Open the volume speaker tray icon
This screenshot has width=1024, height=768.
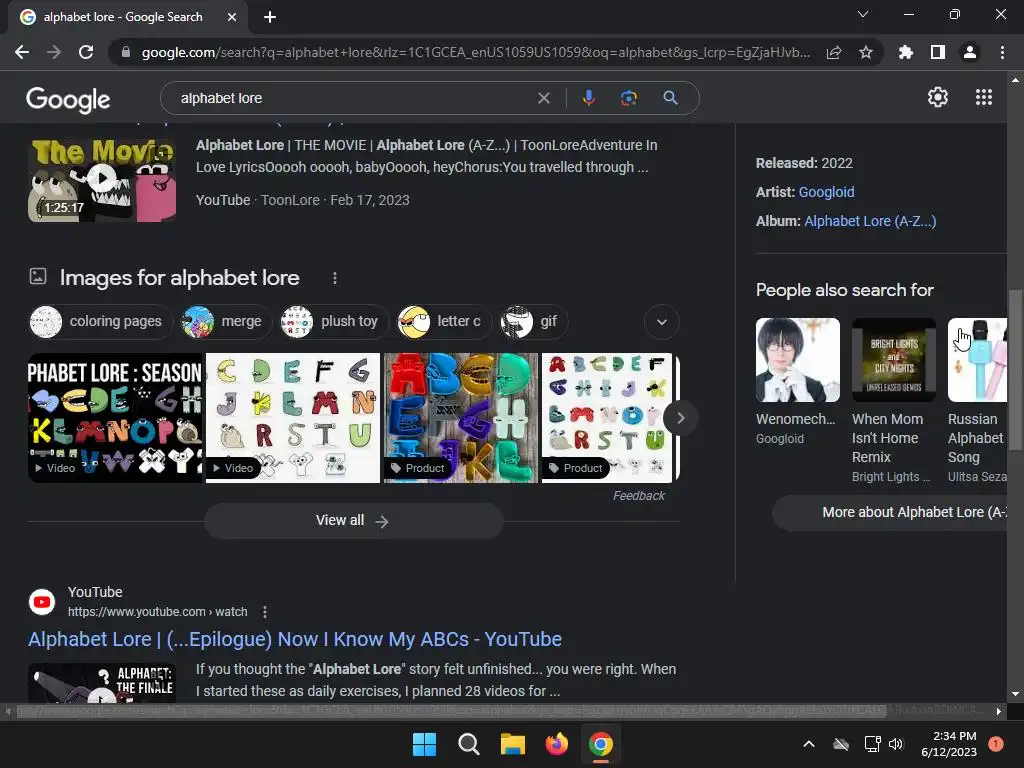tap(896, 744)
